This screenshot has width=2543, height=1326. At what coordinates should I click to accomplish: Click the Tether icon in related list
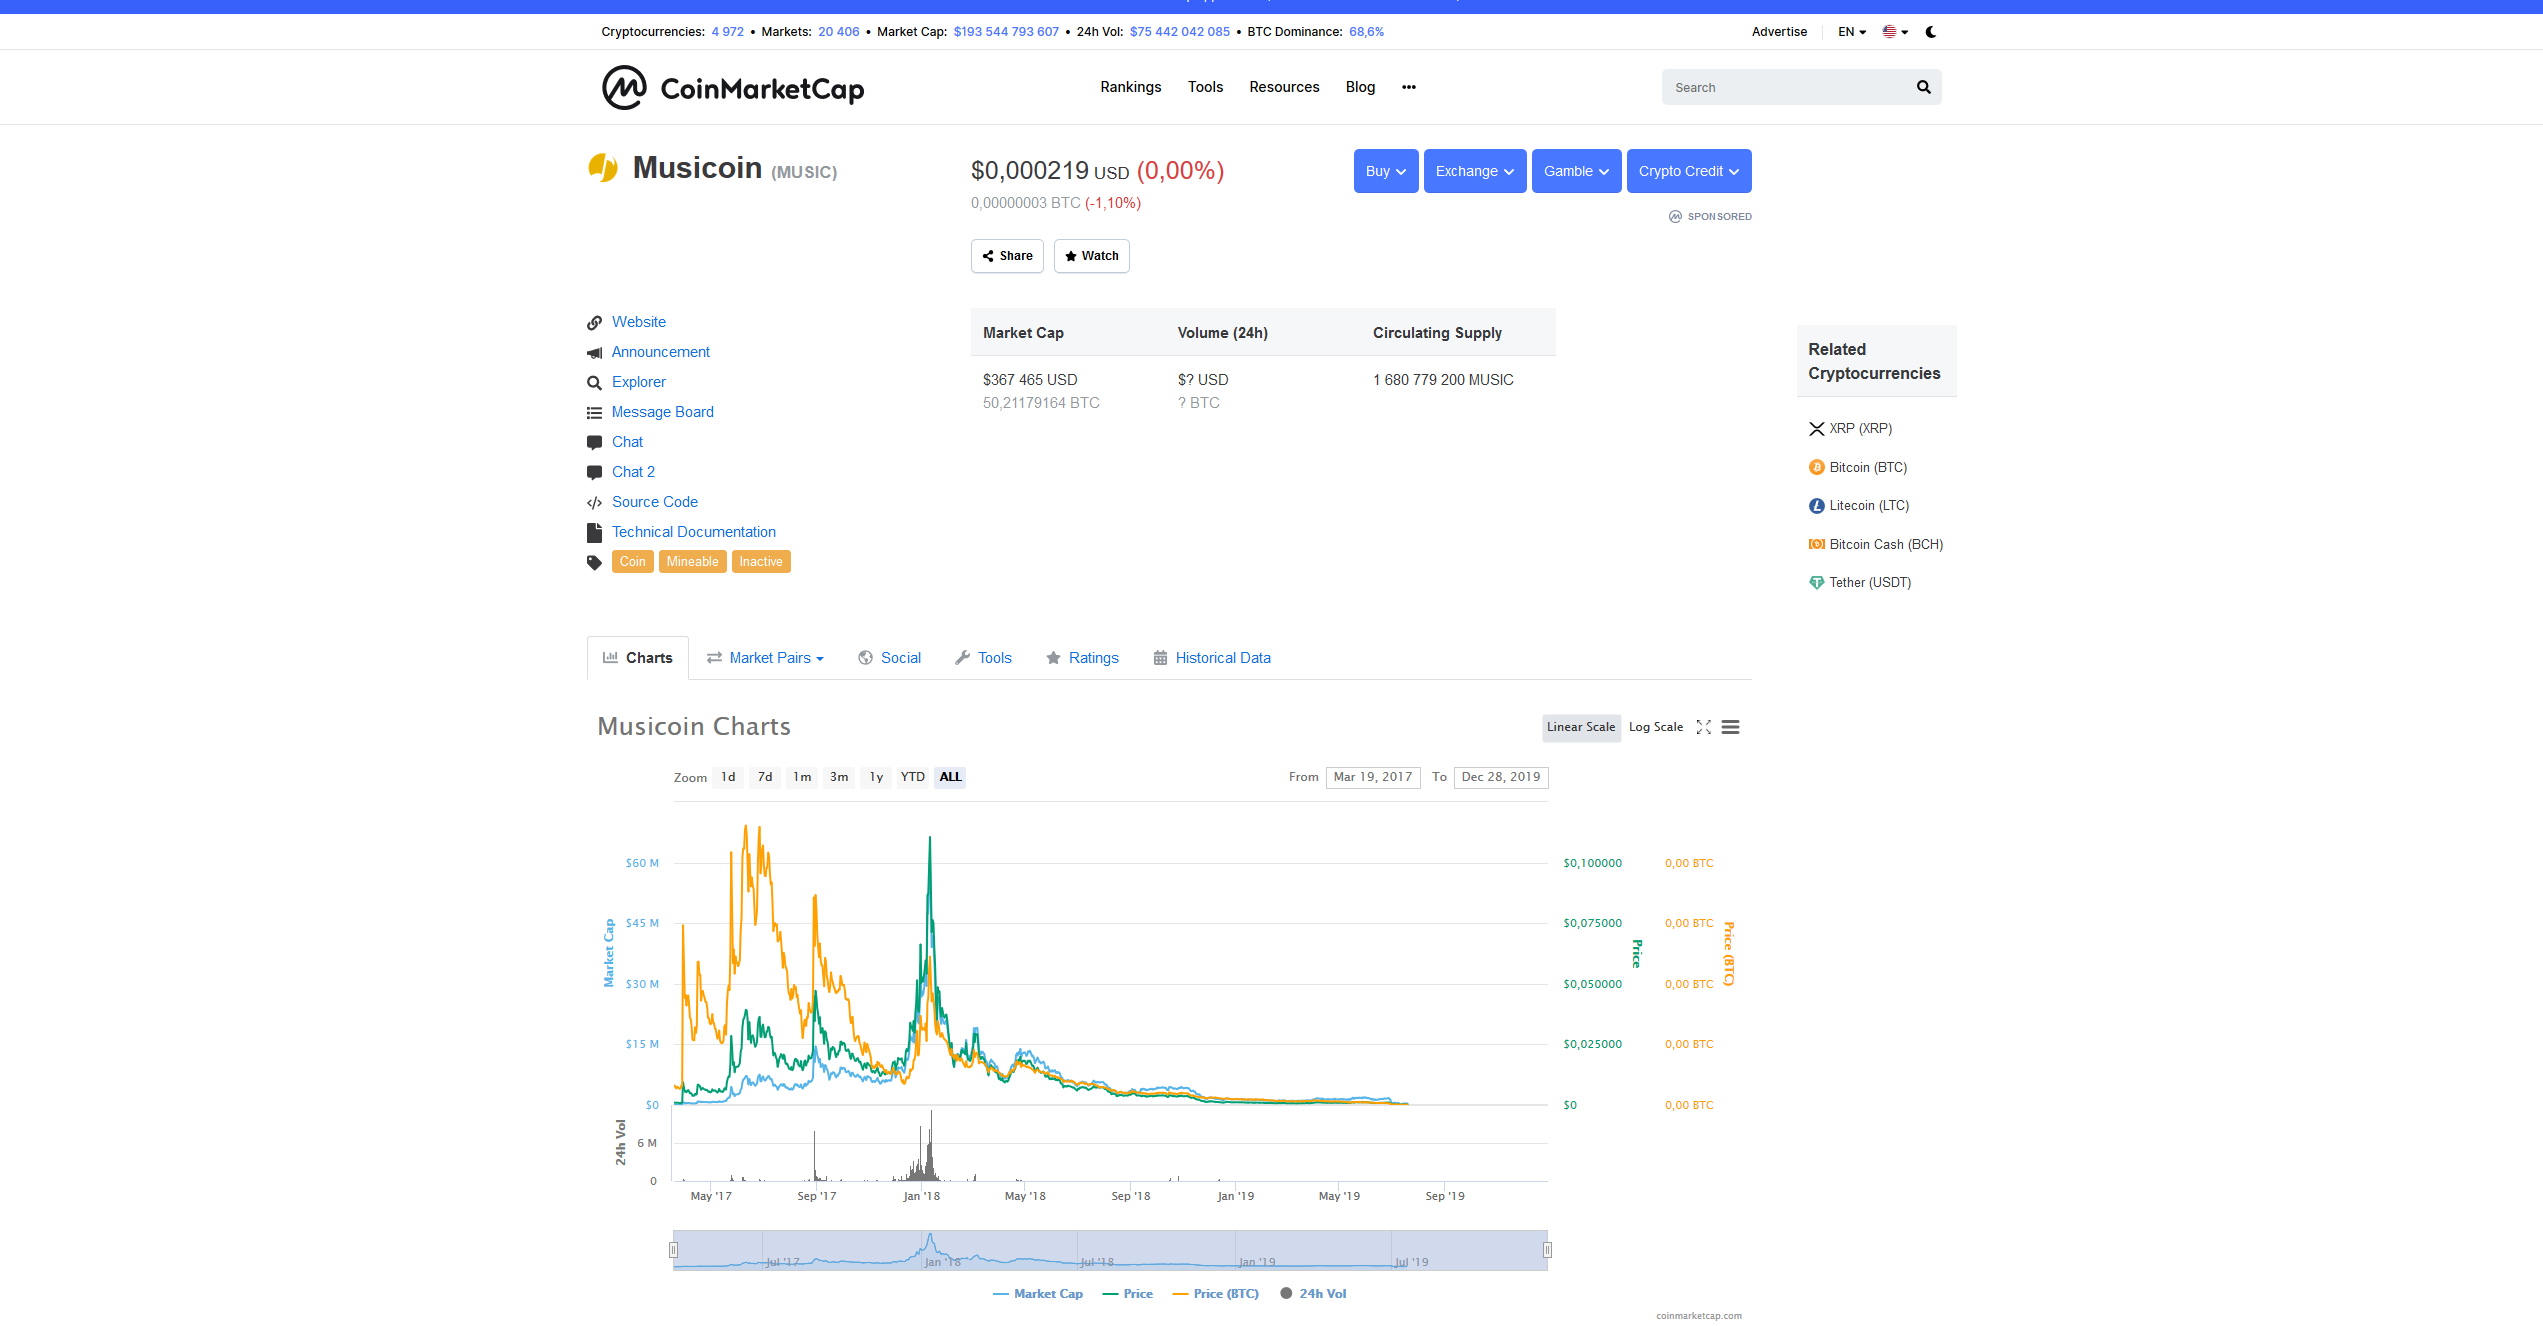click(x=1817, y=583)
